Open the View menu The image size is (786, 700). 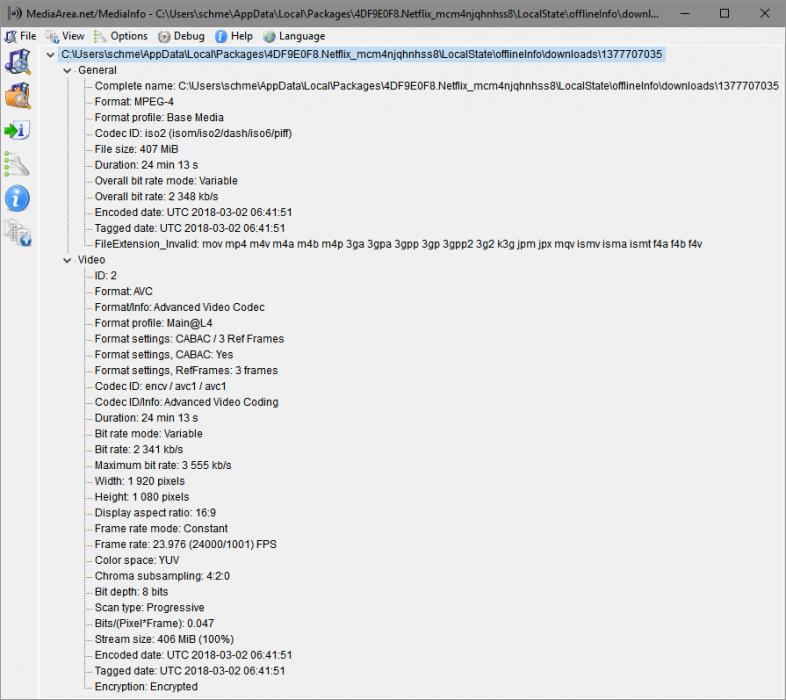pyautogui.click(x=65, y=36)
